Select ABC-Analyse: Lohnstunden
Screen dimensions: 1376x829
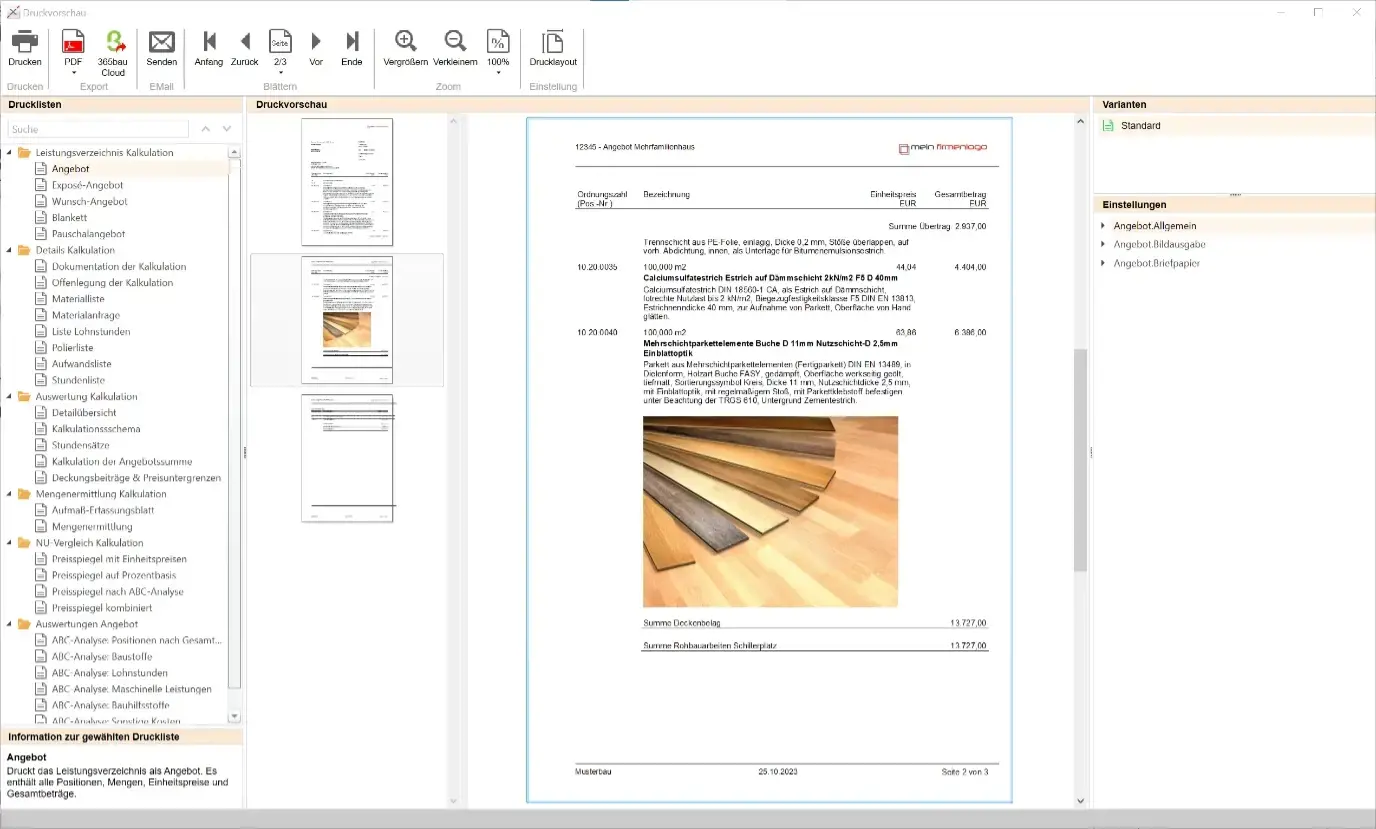click(110, 673)
